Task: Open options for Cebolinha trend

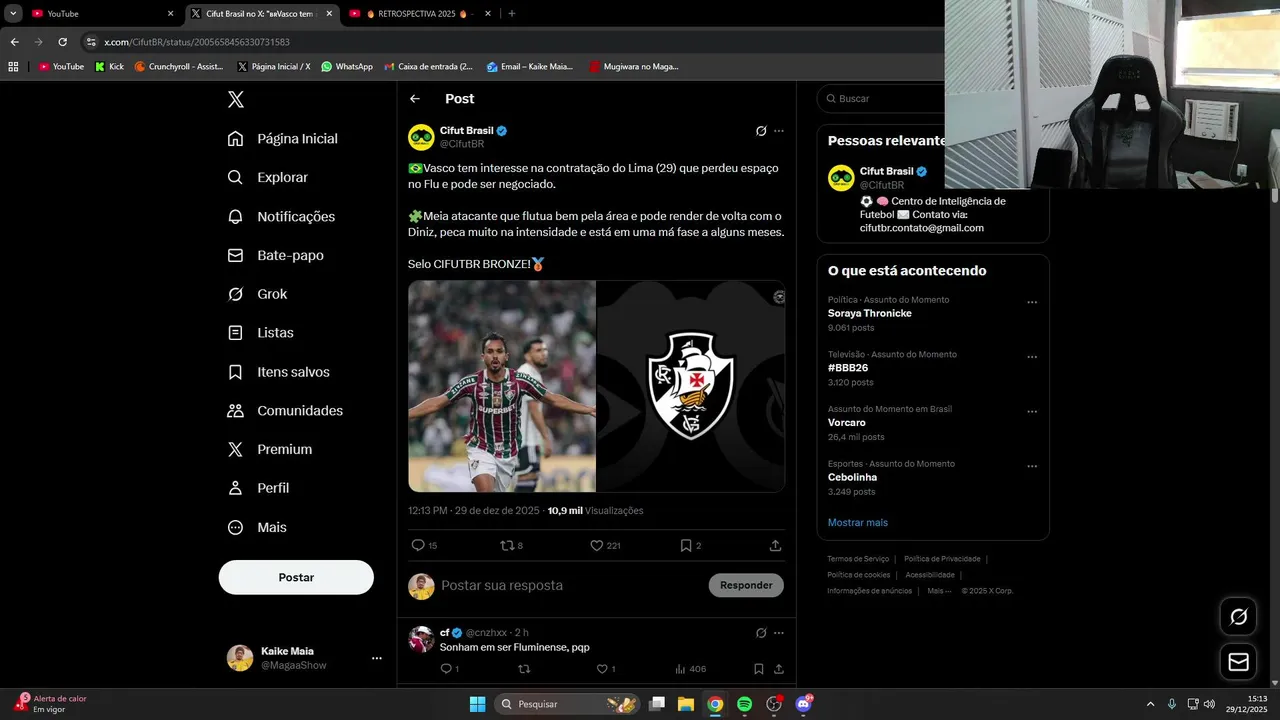Action: coord(1032,467)
